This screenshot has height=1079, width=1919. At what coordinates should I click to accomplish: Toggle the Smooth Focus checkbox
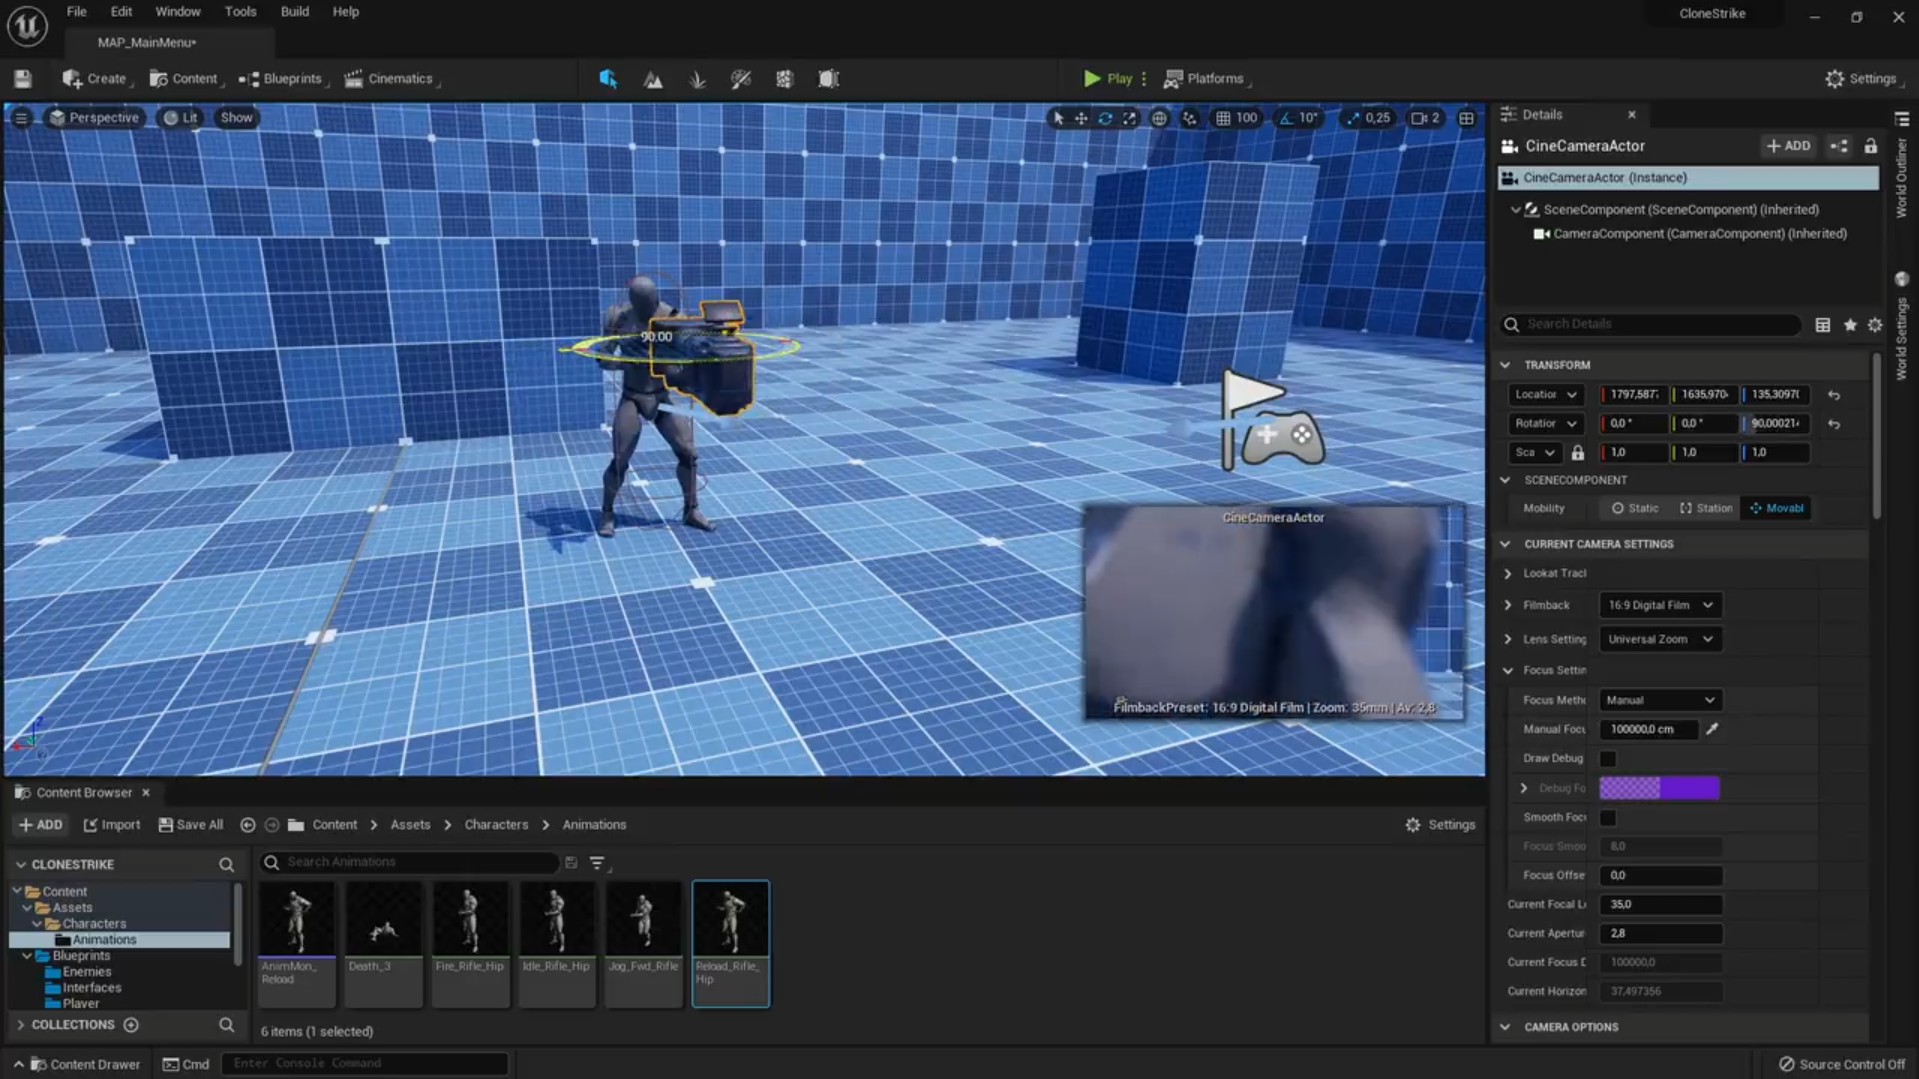tap(1608, 818)
